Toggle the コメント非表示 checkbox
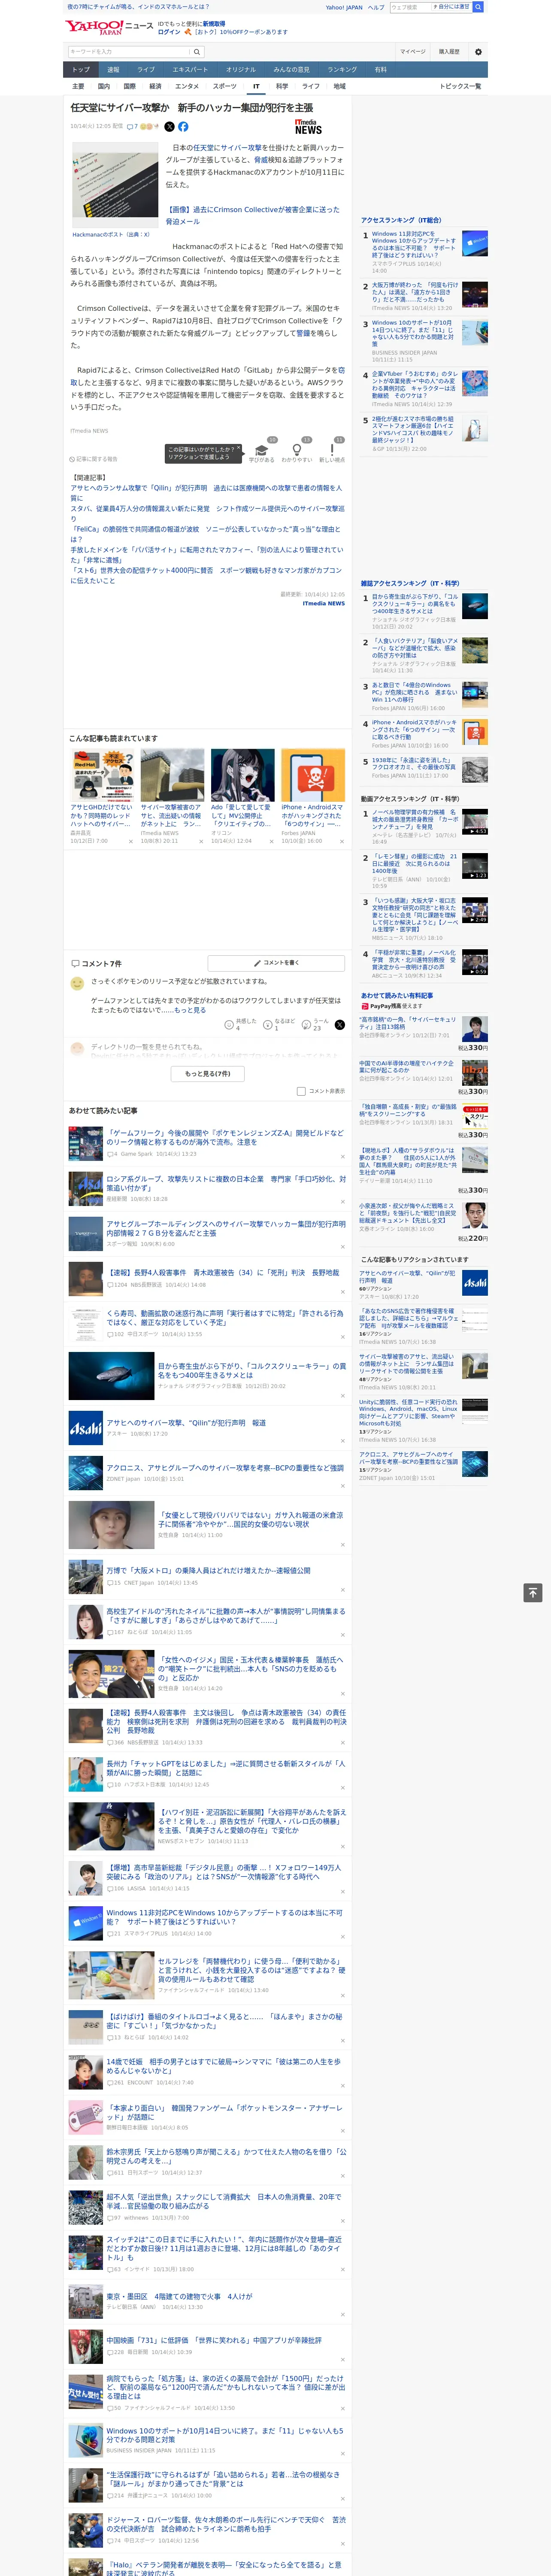Viewport: 551px width, 2576px height. (301, 1091)
